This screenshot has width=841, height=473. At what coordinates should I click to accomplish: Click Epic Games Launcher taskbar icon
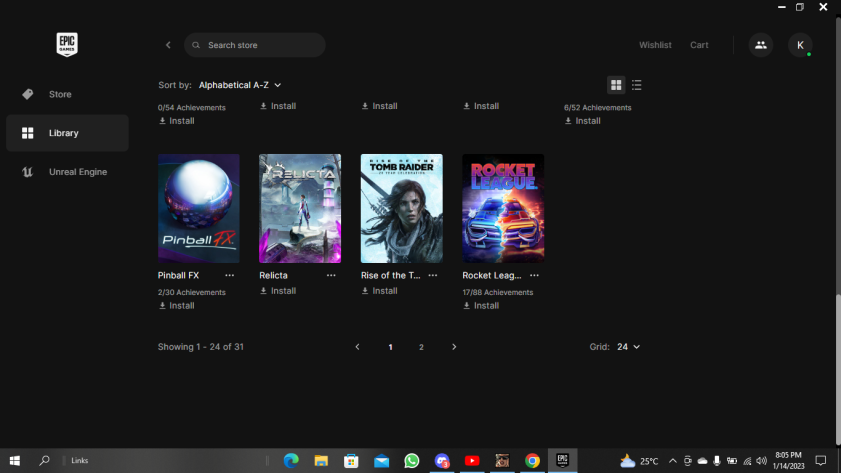coord(562,461)
